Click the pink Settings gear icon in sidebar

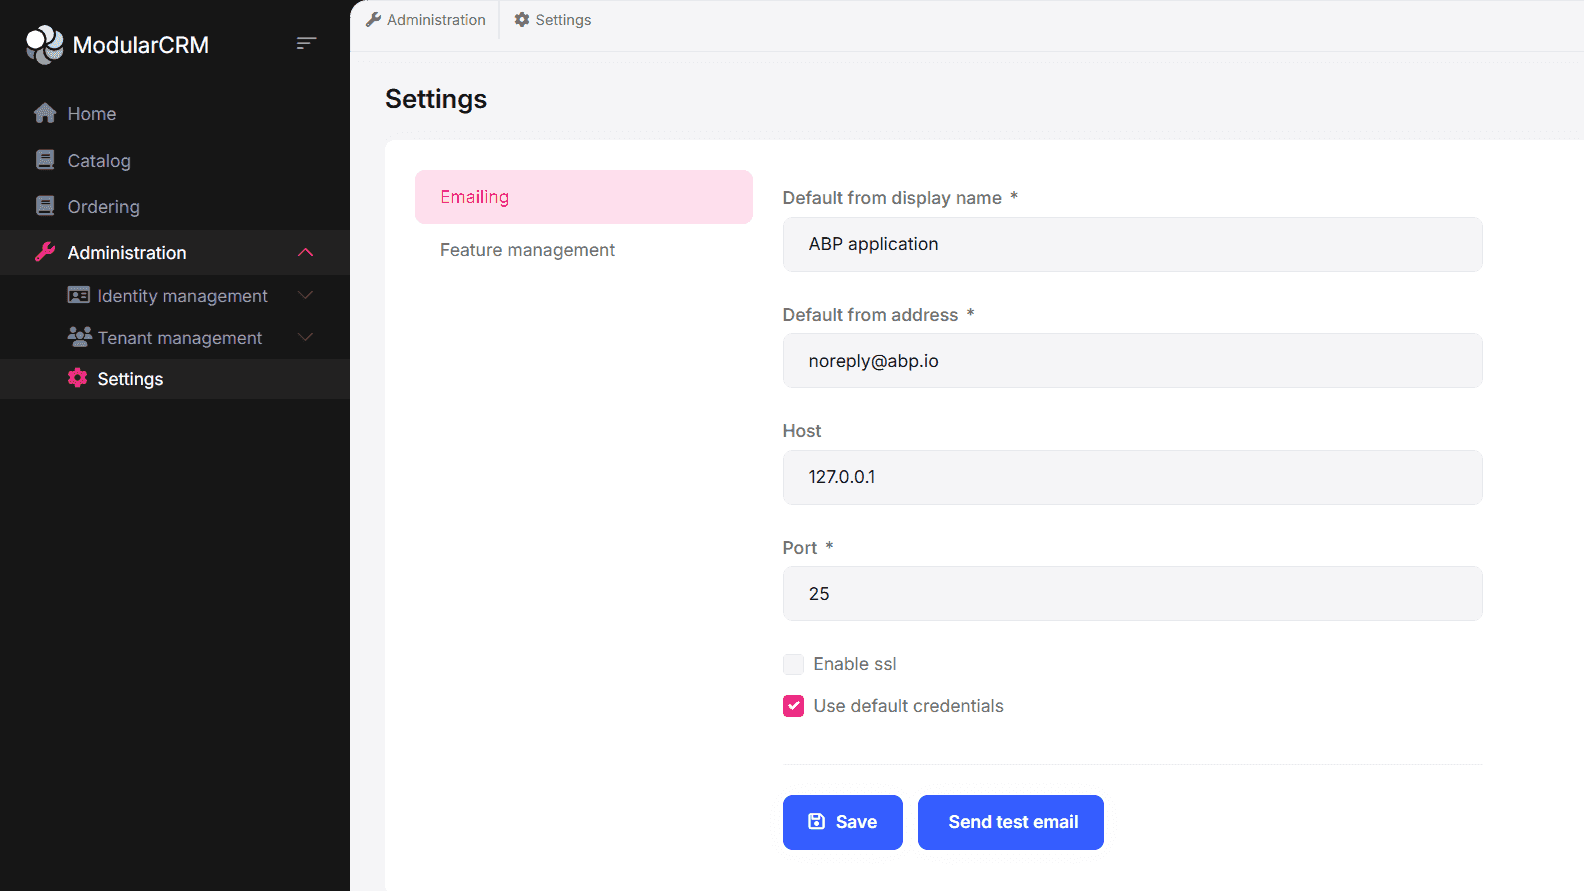(78, 378)
